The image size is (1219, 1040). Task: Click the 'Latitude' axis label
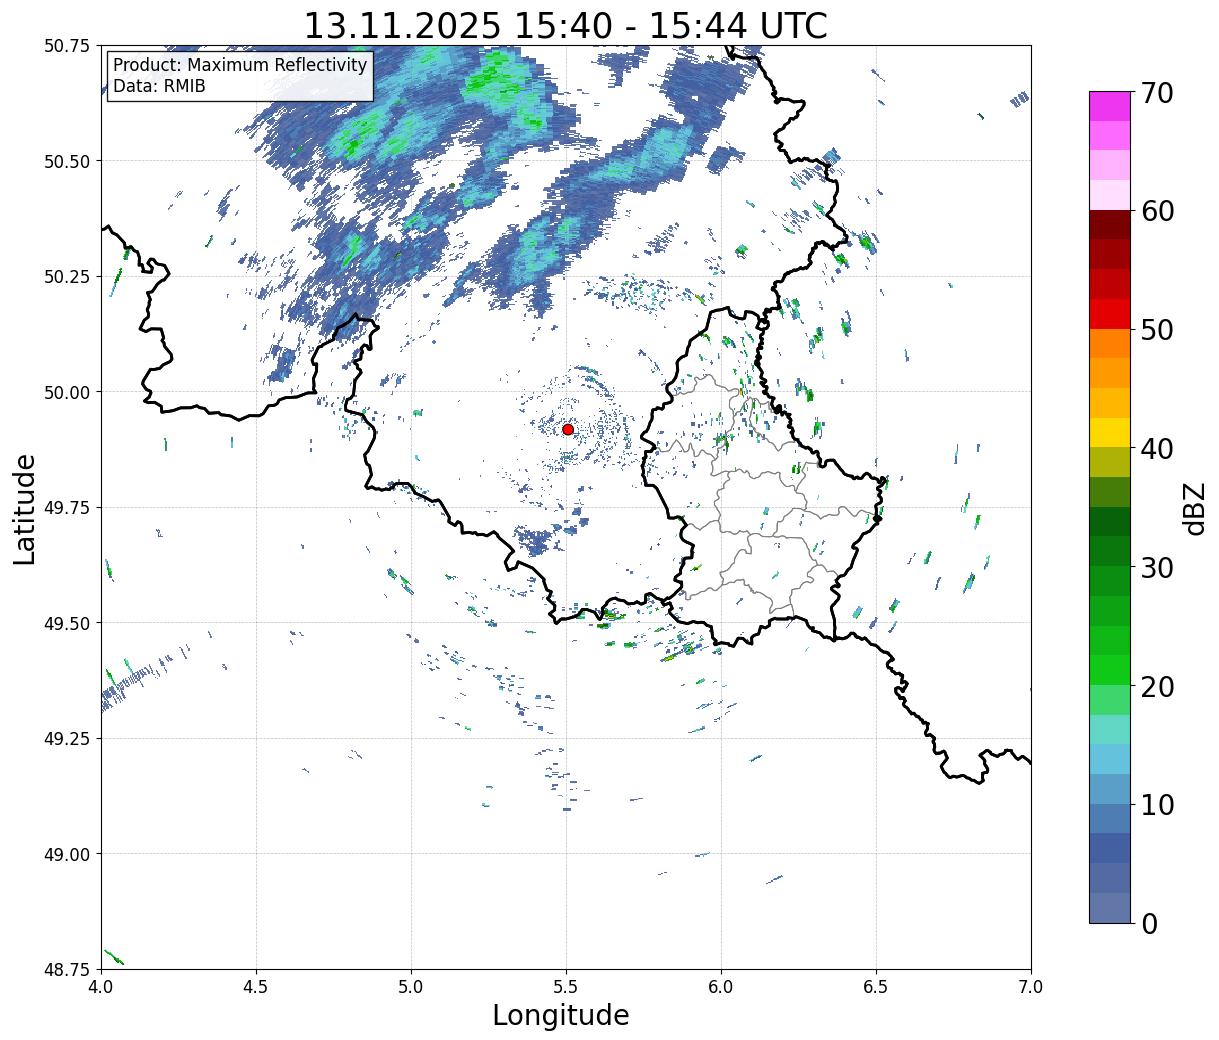pyautogui.click(x=25, y=509)
